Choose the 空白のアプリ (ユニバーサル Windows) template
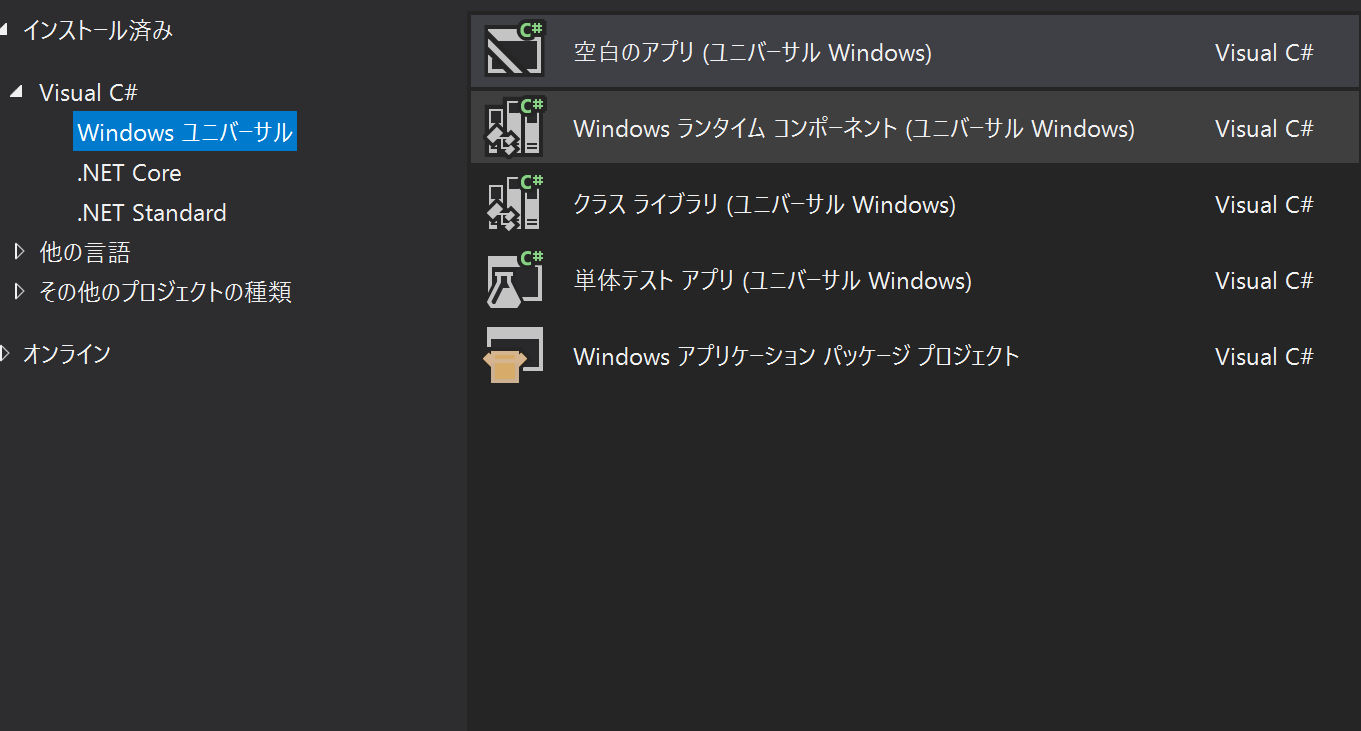This screenshot has height=731, width=1361. (x=753, y=52)
